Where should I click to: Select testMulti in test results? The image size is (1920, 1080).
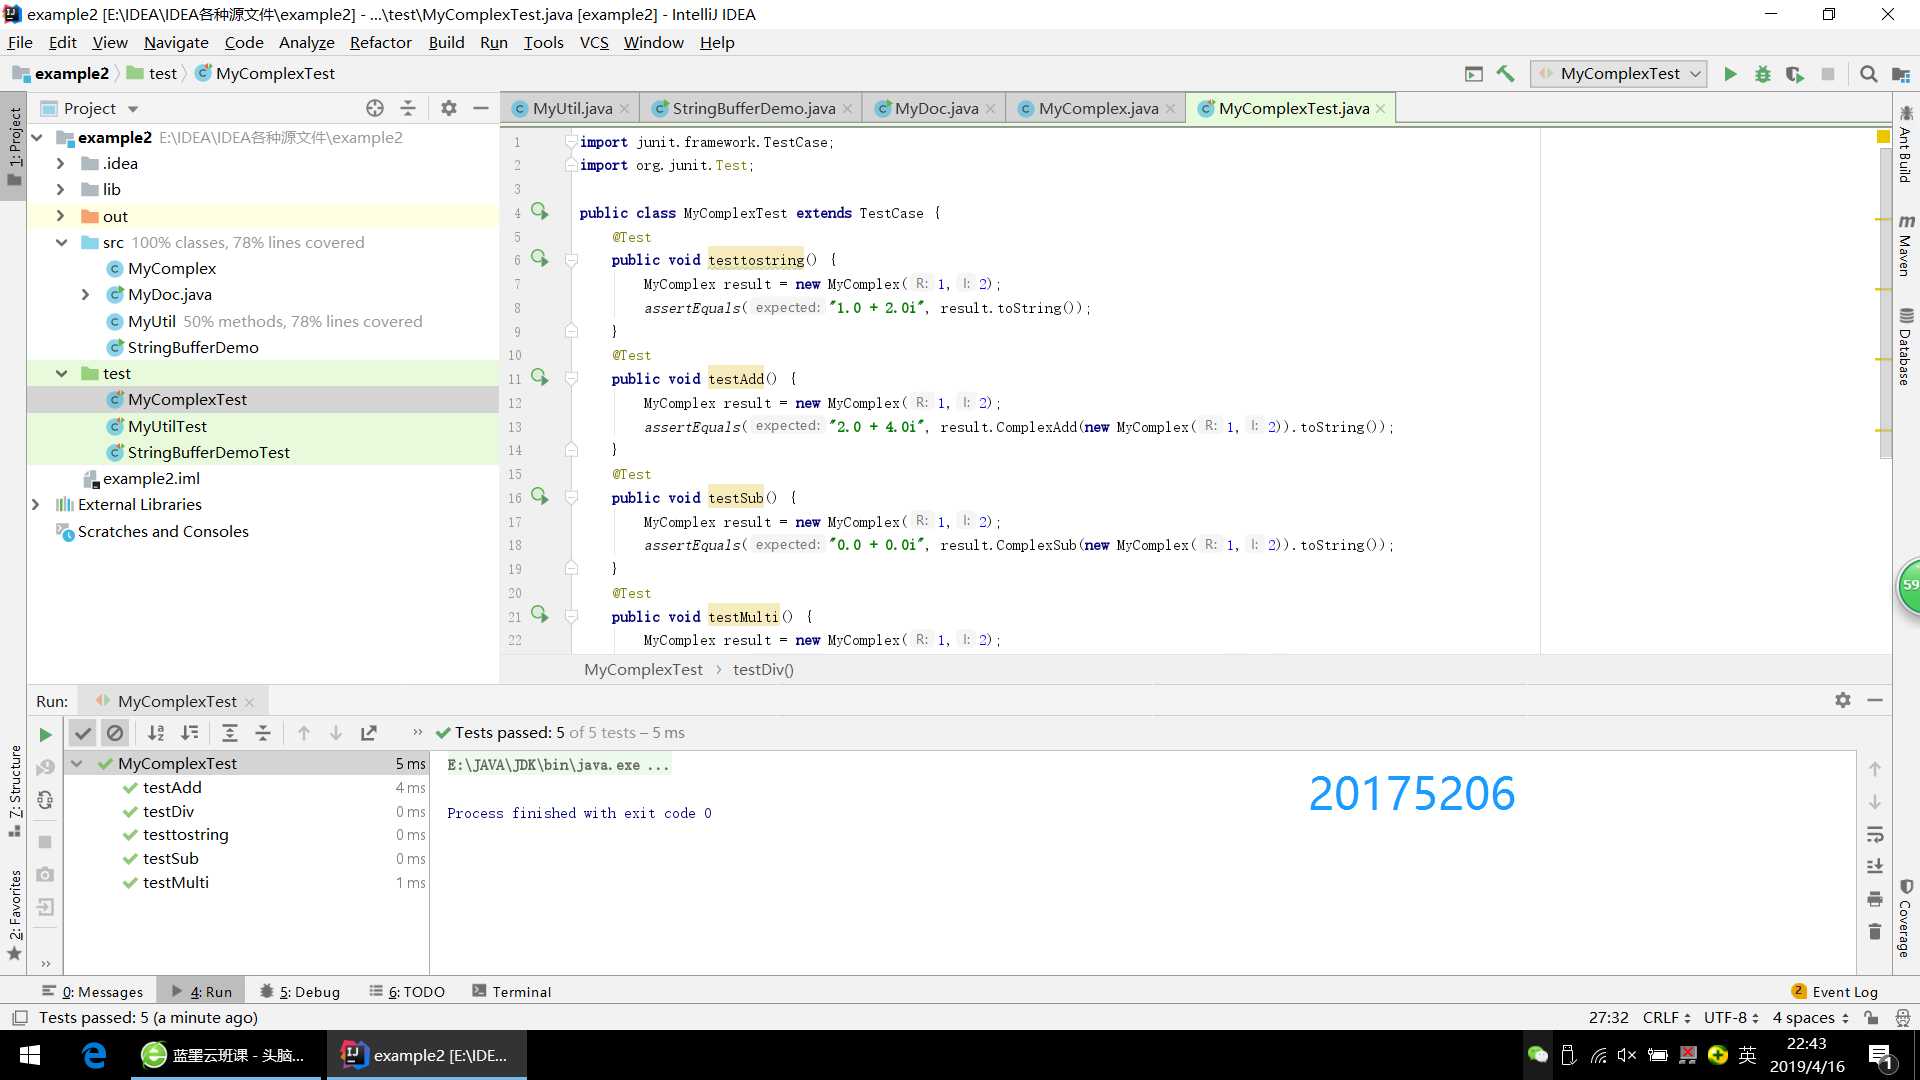point(176,882)
